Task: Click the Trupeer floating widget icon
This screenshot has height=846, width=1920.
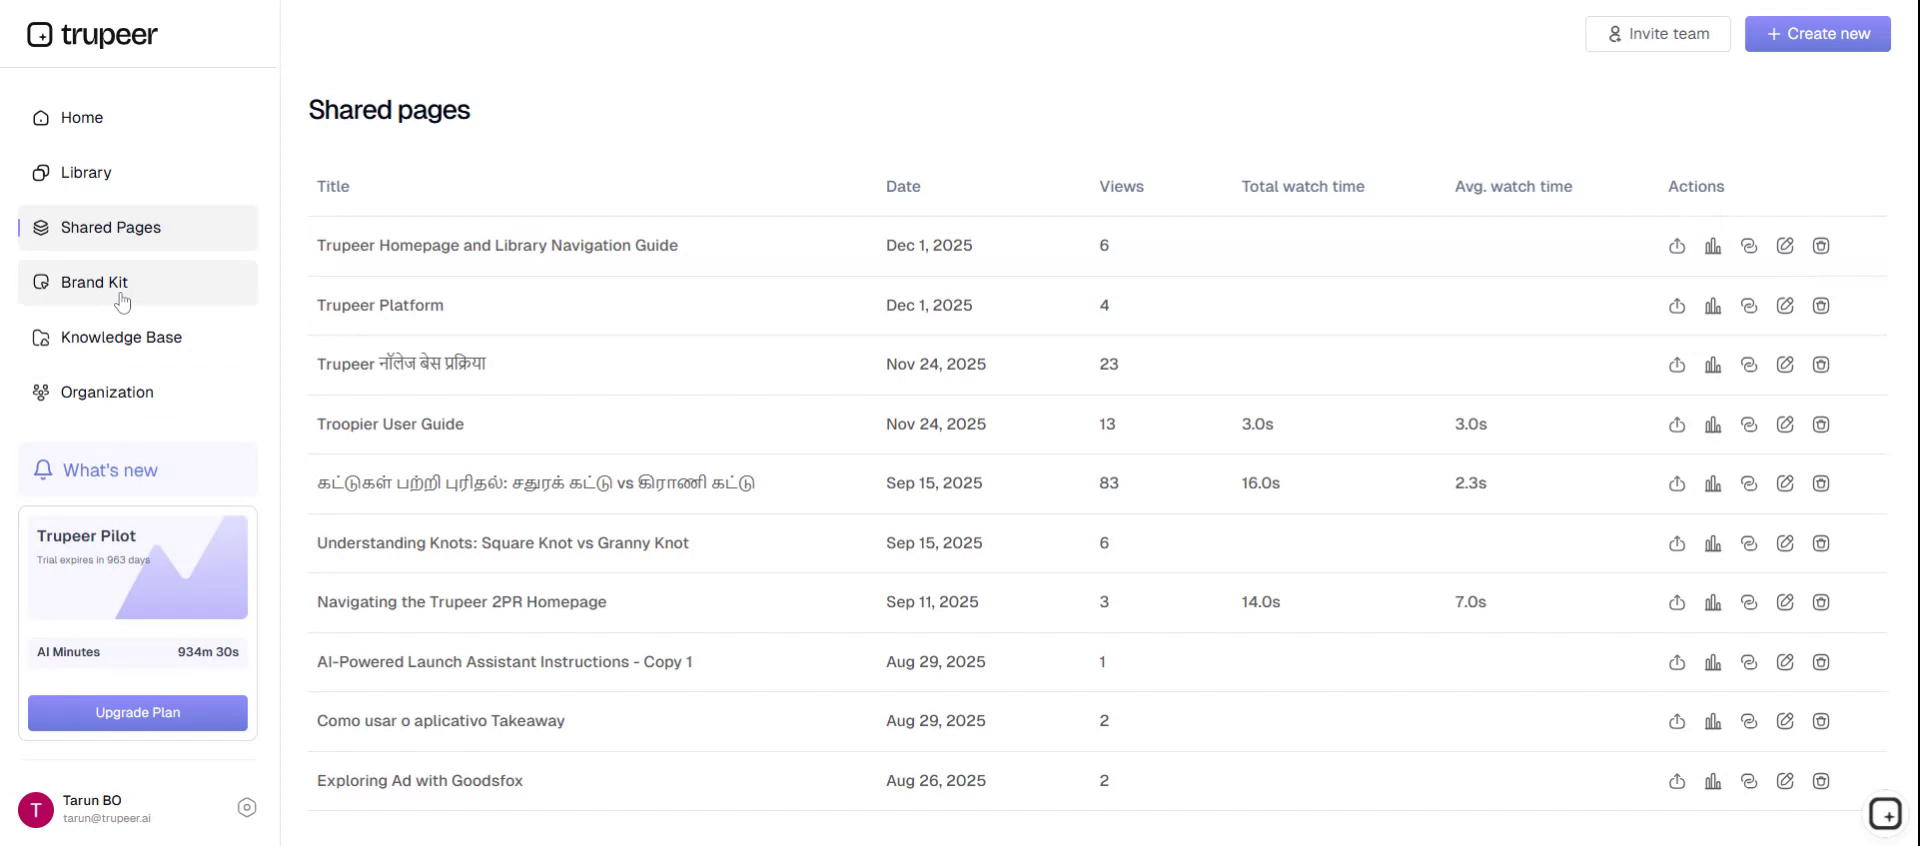Action: pos(1885,814)
